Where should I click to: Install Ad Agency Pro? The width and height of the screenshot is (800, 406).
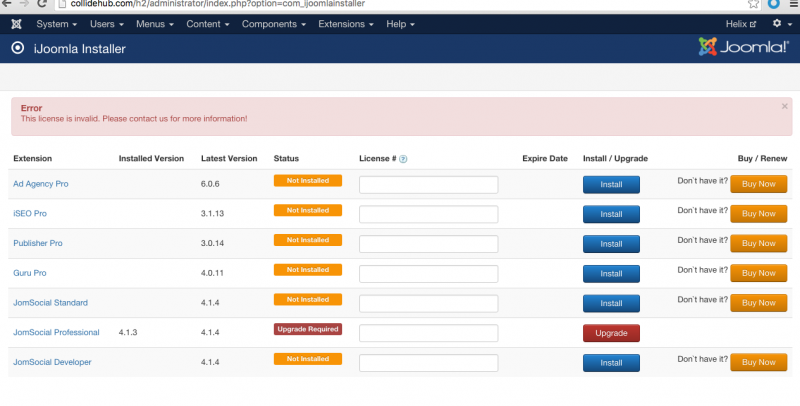pyautogui.click(x=611, y=185)
